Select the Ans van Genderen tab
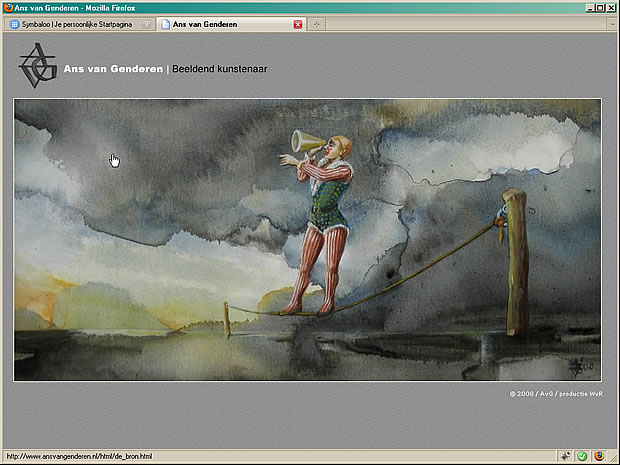620x465 pixels. tap(231, 24)
